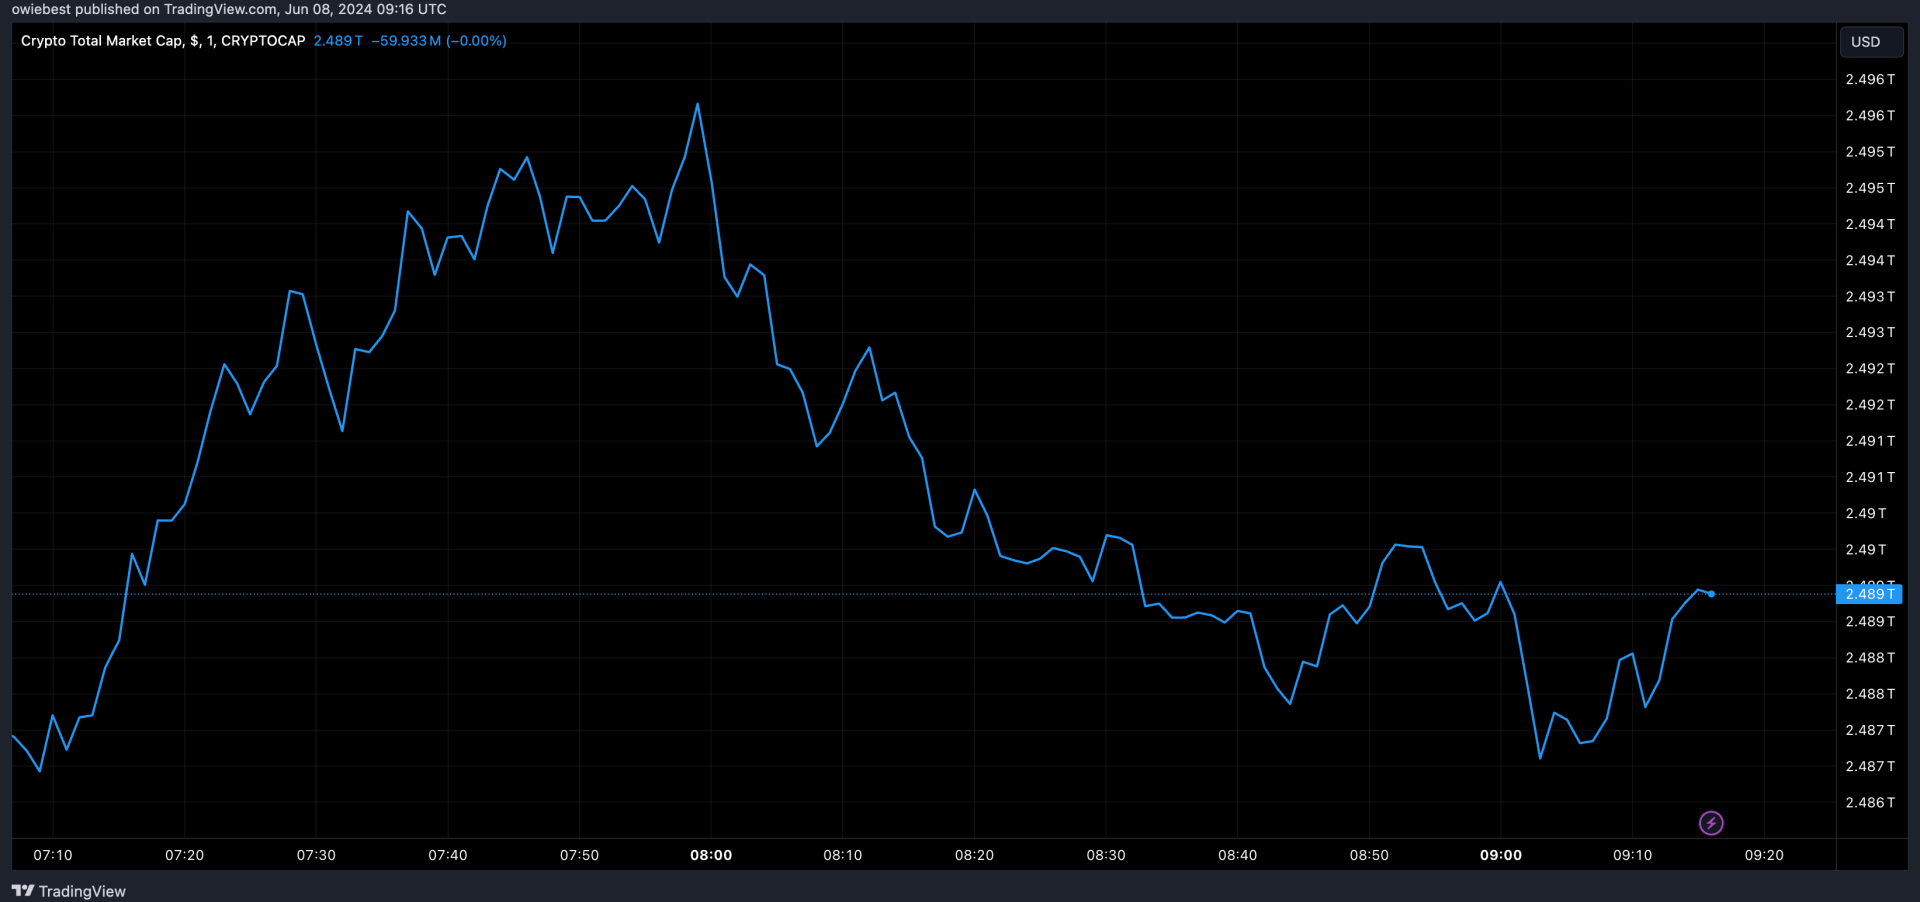
Task: Click the 2.489T value in legend
Action: (338, 41)
